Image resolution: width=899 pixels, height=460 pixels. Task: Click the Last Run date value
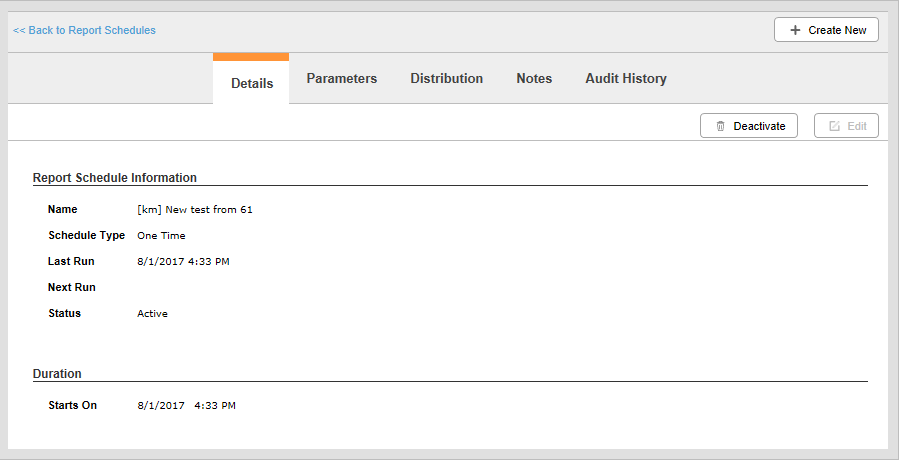click(183, 262)
